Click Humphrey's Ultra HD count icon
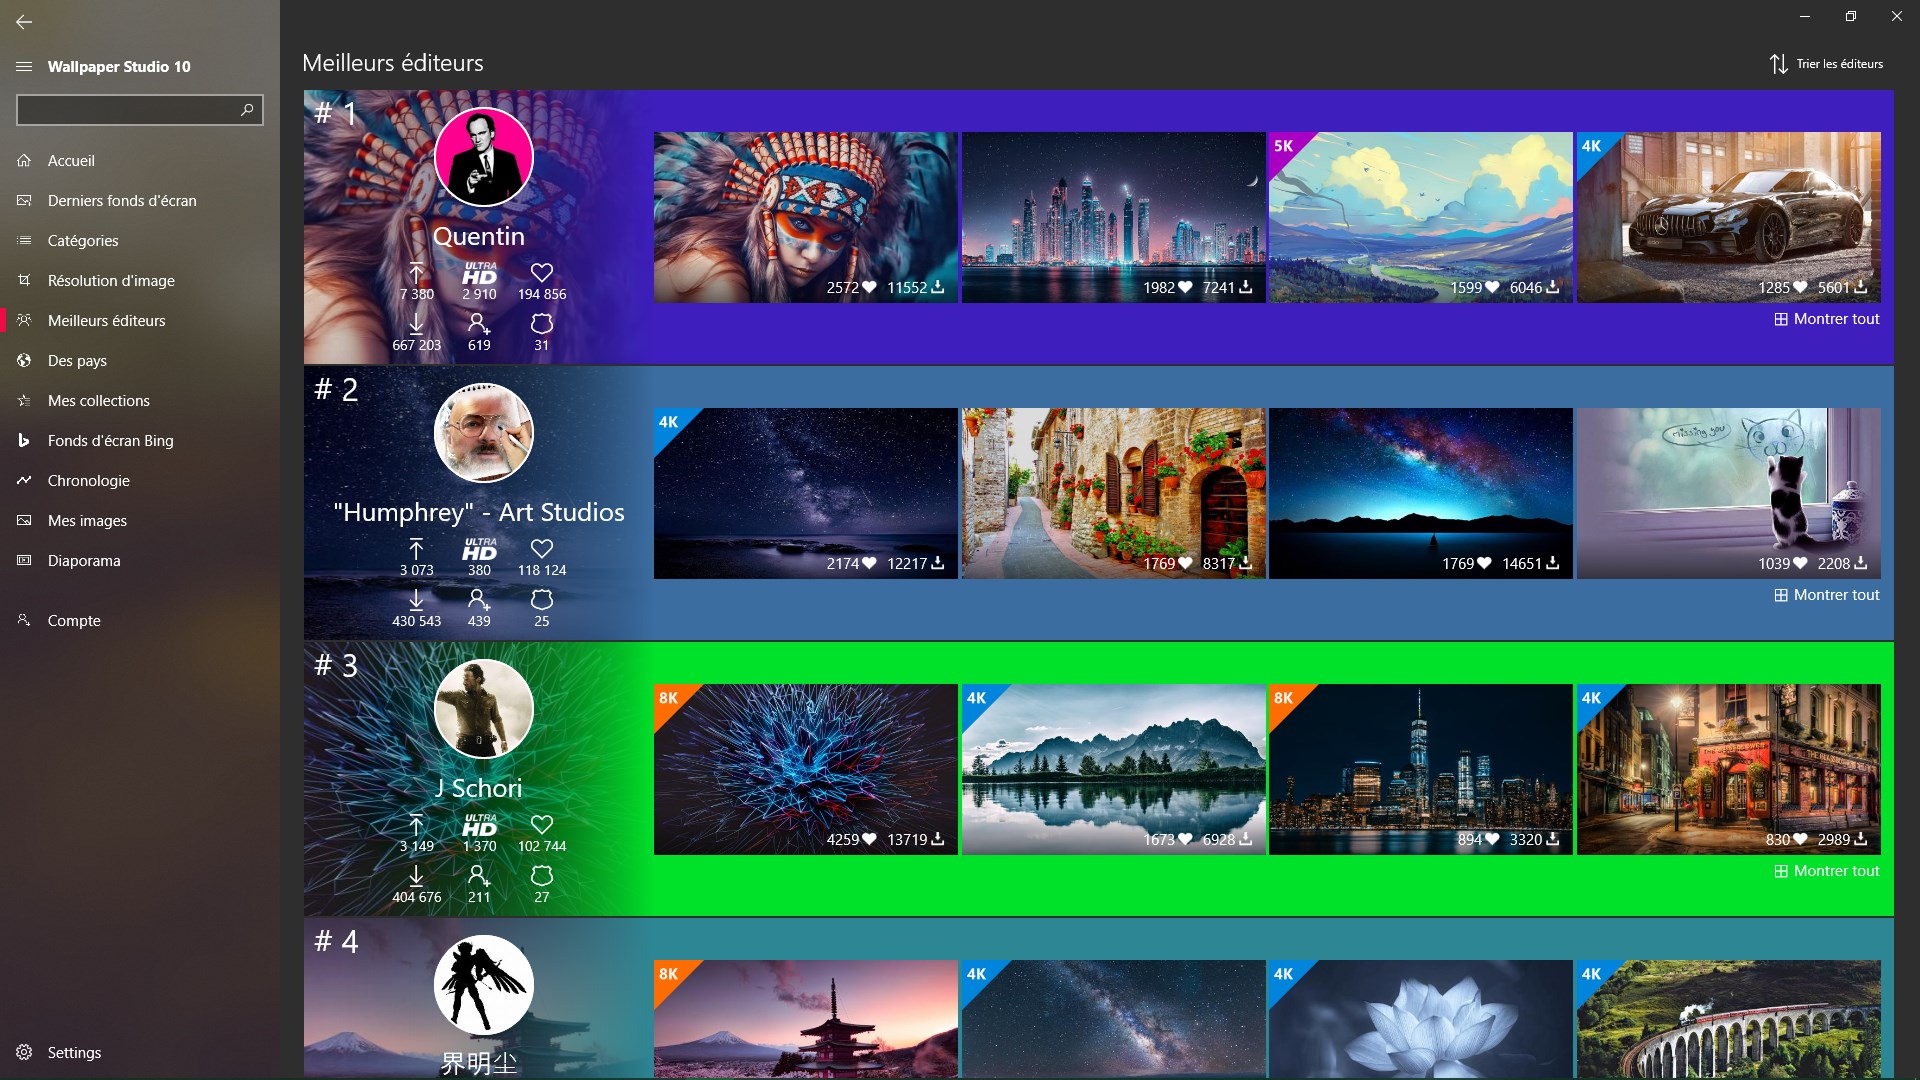 pos(479,549)
